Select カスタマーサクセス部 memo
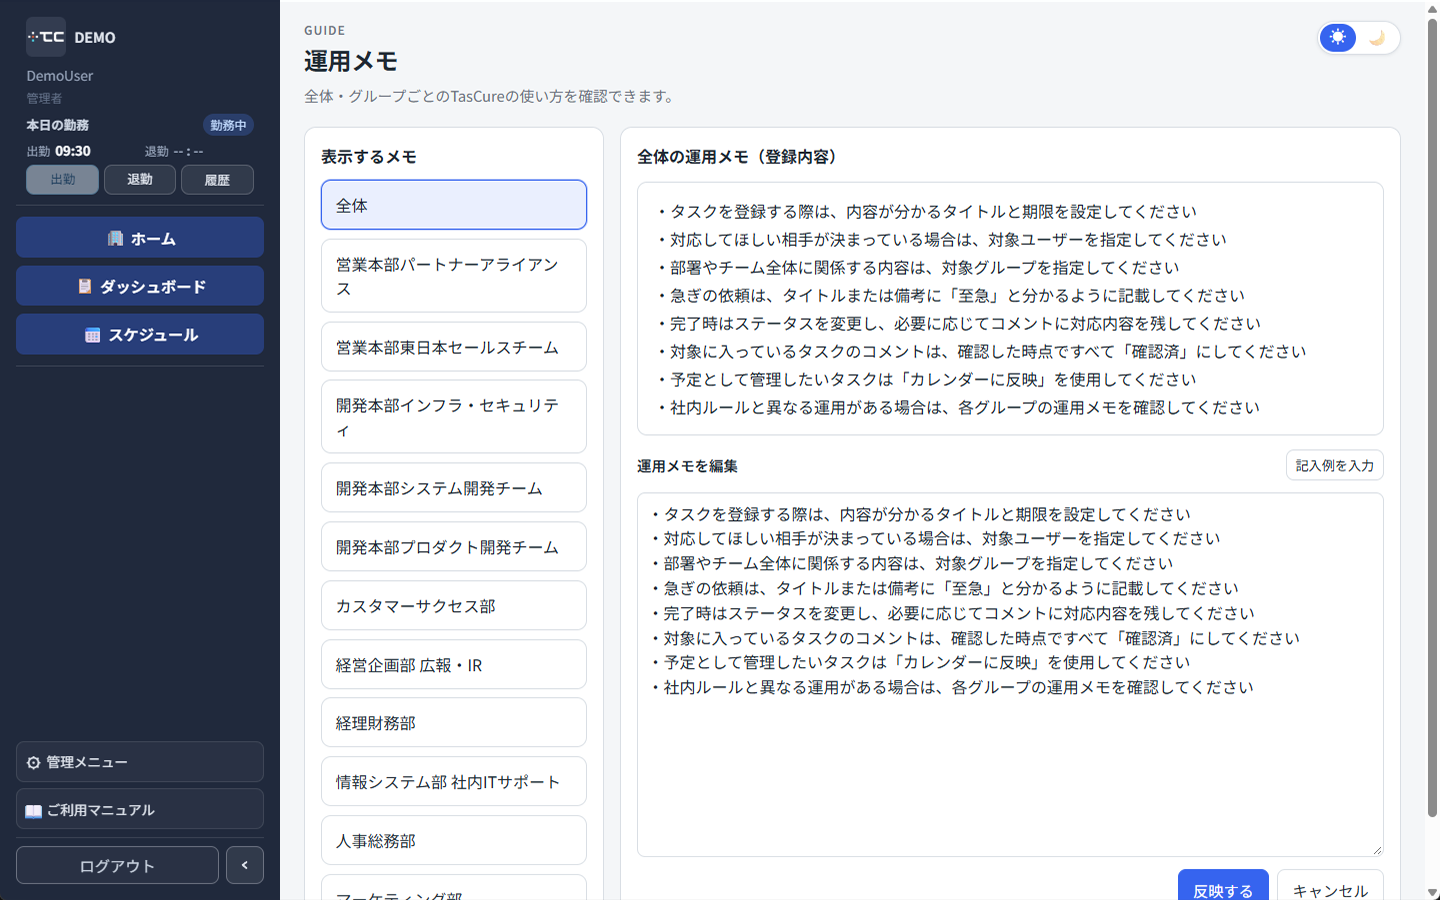1440x900 pixels. point(454,606)
